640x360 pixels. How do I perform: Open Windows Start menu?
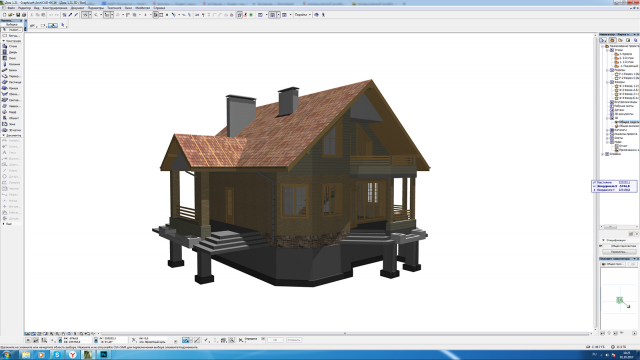(7, 355)
